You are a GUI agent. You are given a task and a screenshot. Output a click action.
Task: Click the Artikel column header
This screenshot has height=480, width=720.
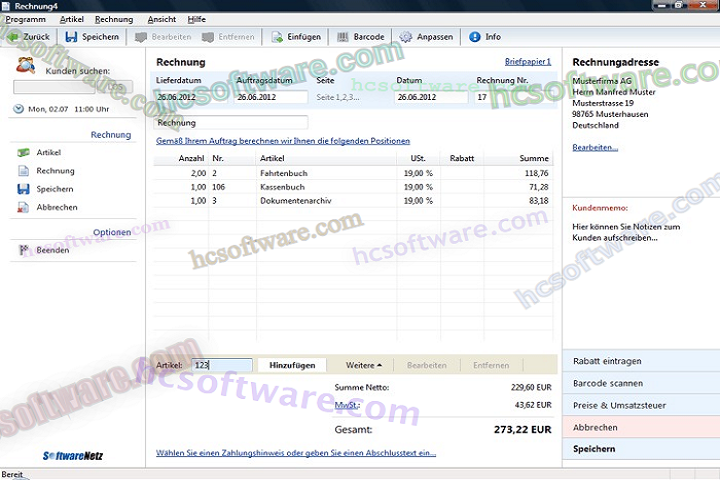click(326, 158)
